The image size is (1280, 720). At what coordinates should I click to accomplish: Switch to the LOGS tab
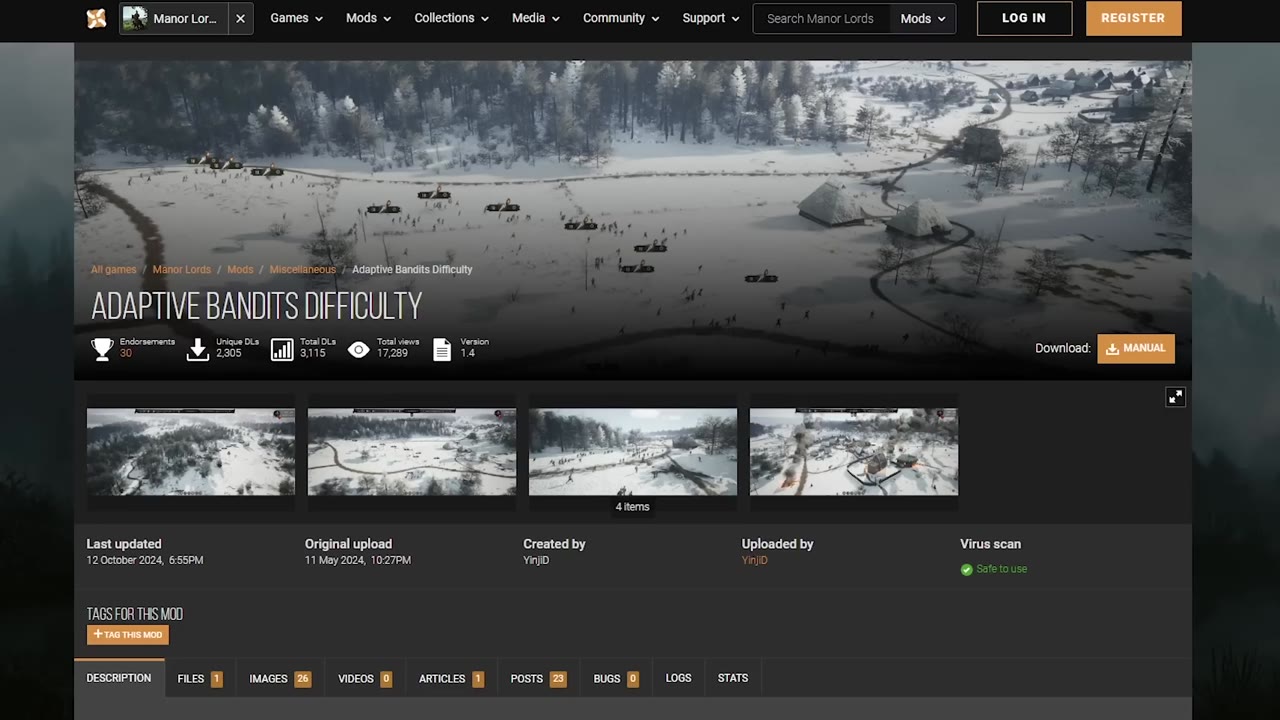point(679,678)
